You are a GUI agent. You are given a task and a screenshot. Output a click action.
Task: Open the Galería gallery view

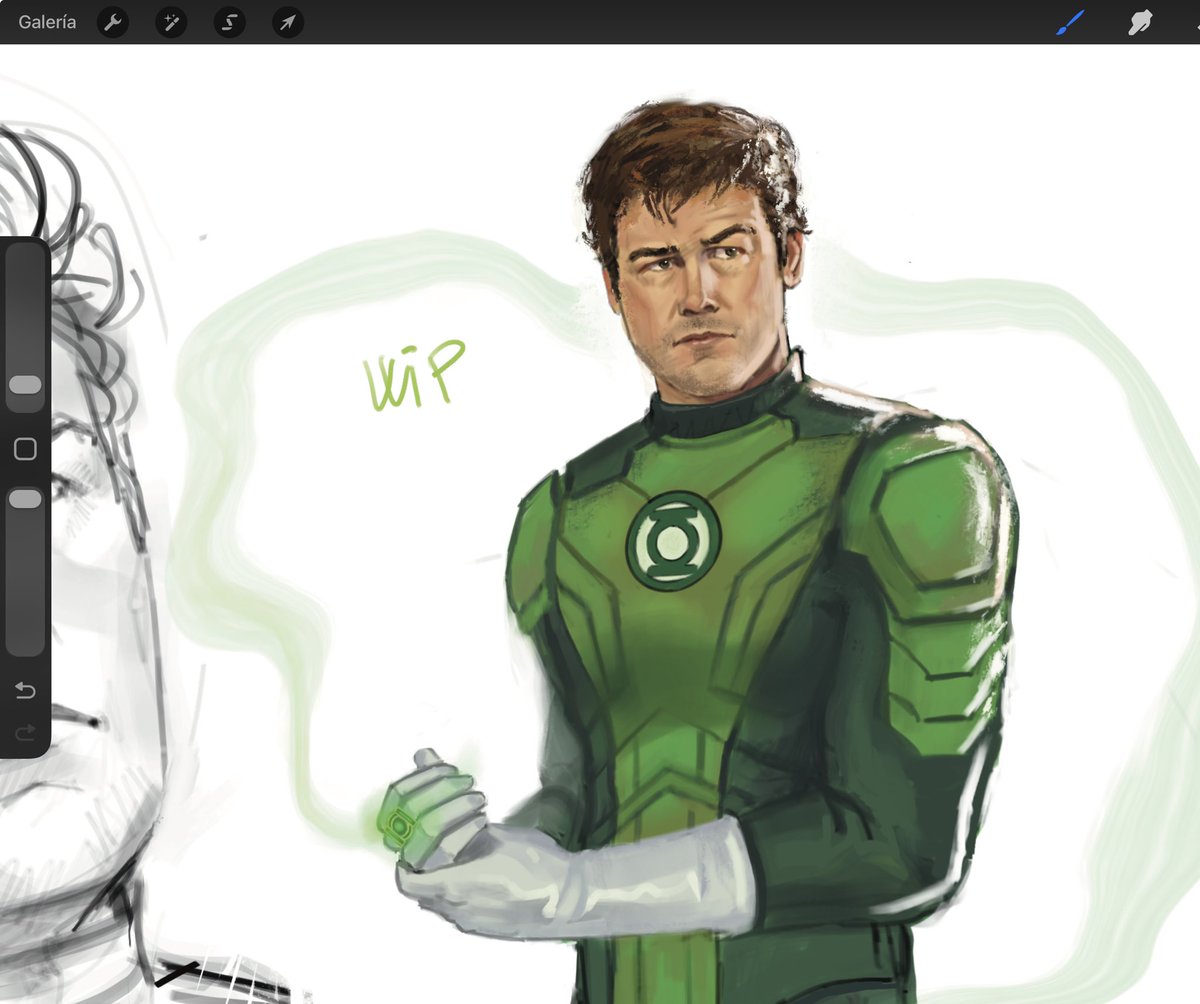tap(47, 22)
